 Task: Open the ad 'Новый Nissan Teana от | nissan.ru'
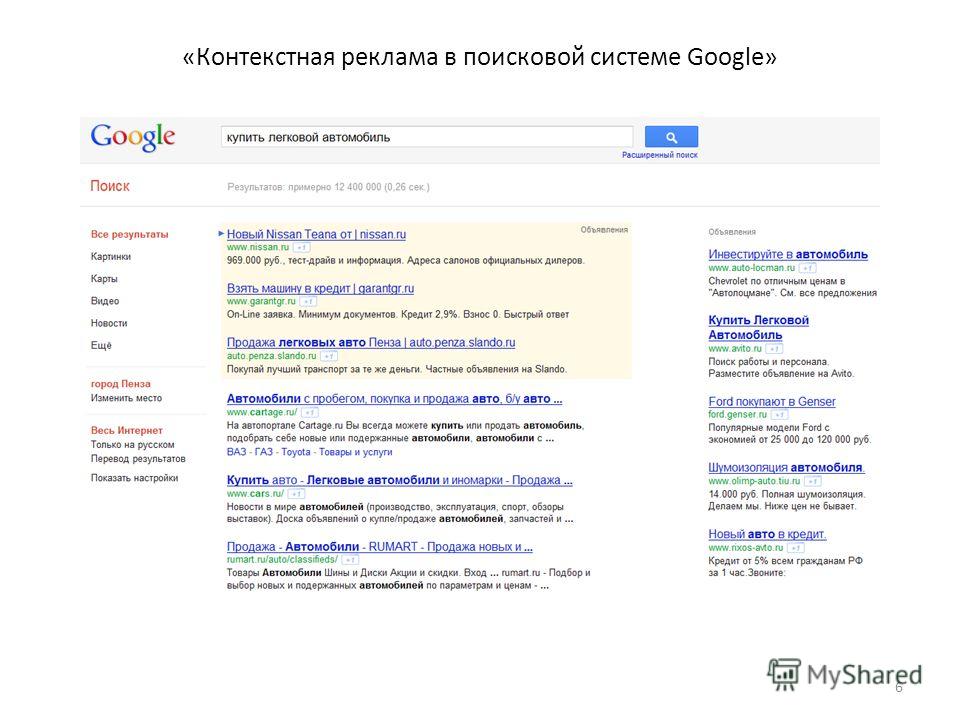point(317,234)
